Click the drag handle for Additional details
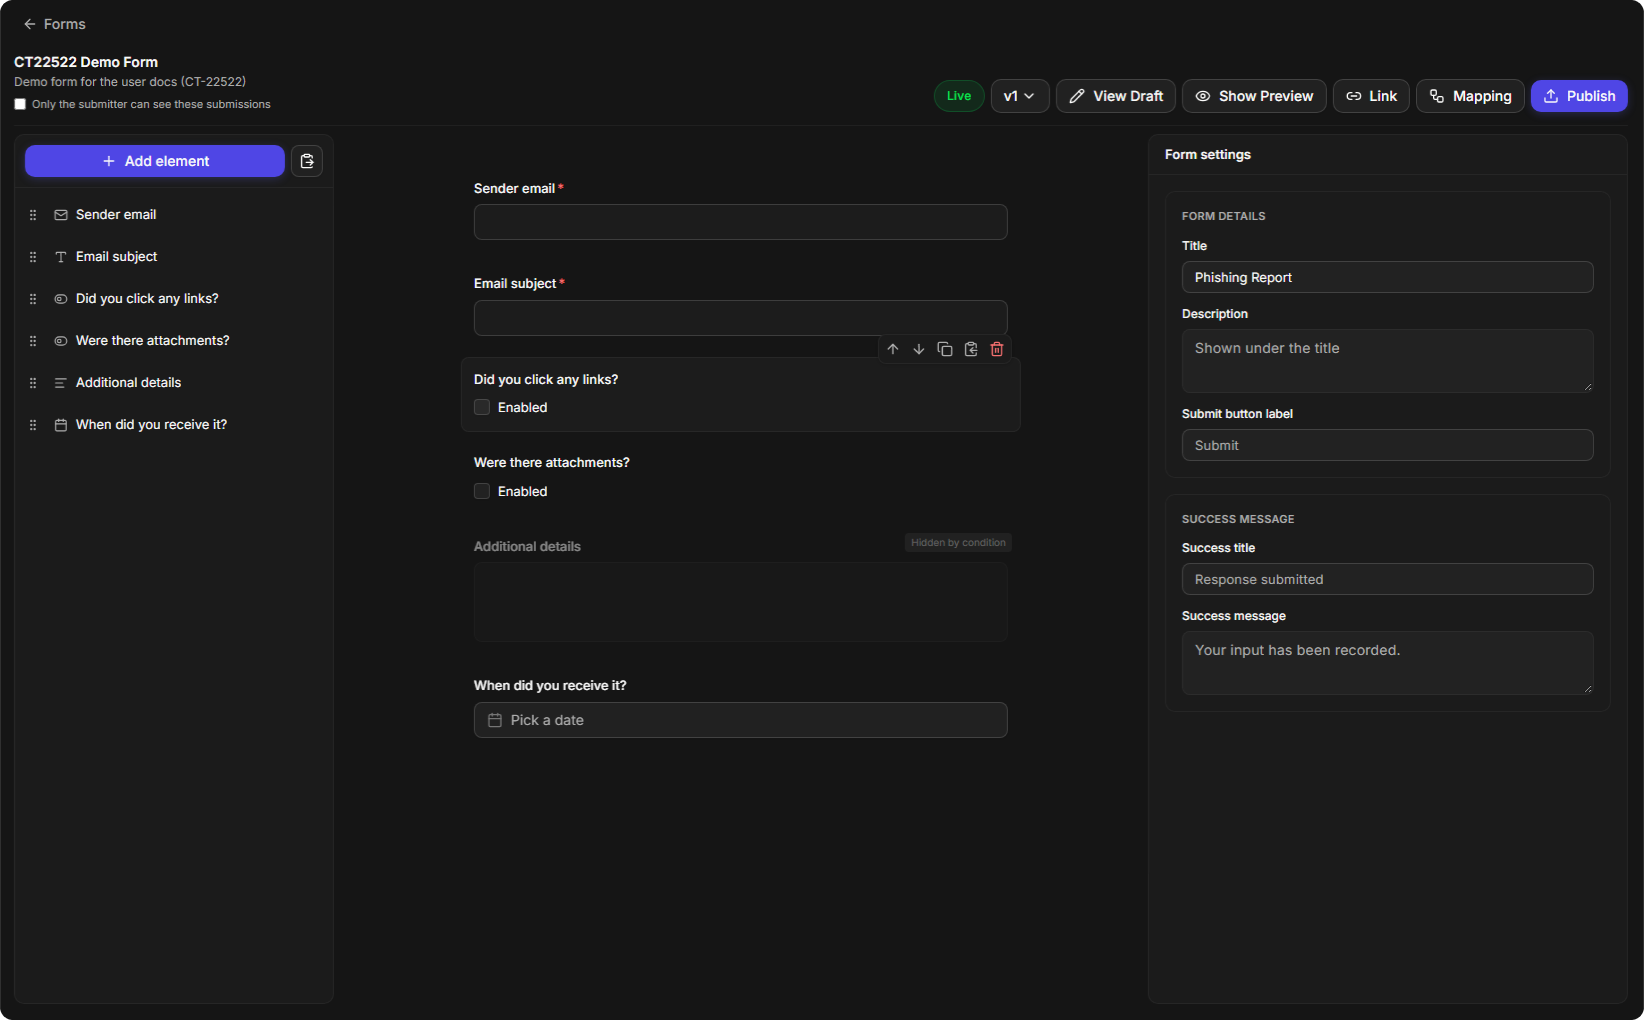Viewport: 1644px width, 1020px height. click(33, 383)
